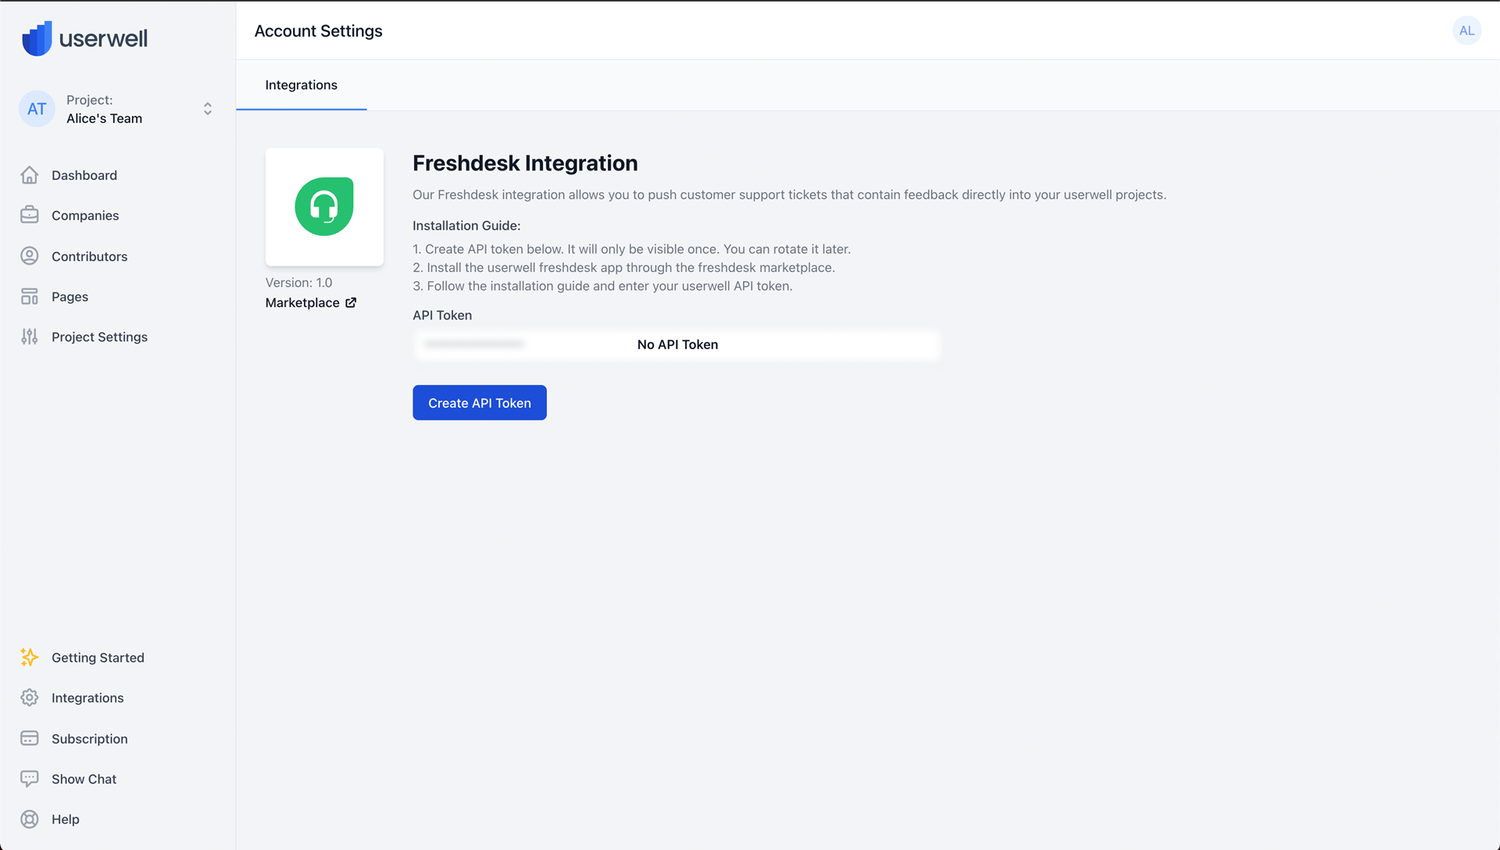
Task: Click the Pages sidebar icon
Action: click(x=31, y=296)
